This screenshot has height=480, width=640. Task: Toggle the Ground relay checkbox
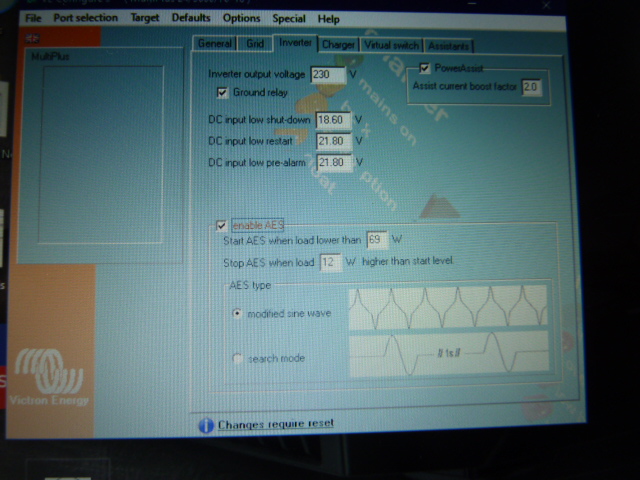[x=222, y=93]
